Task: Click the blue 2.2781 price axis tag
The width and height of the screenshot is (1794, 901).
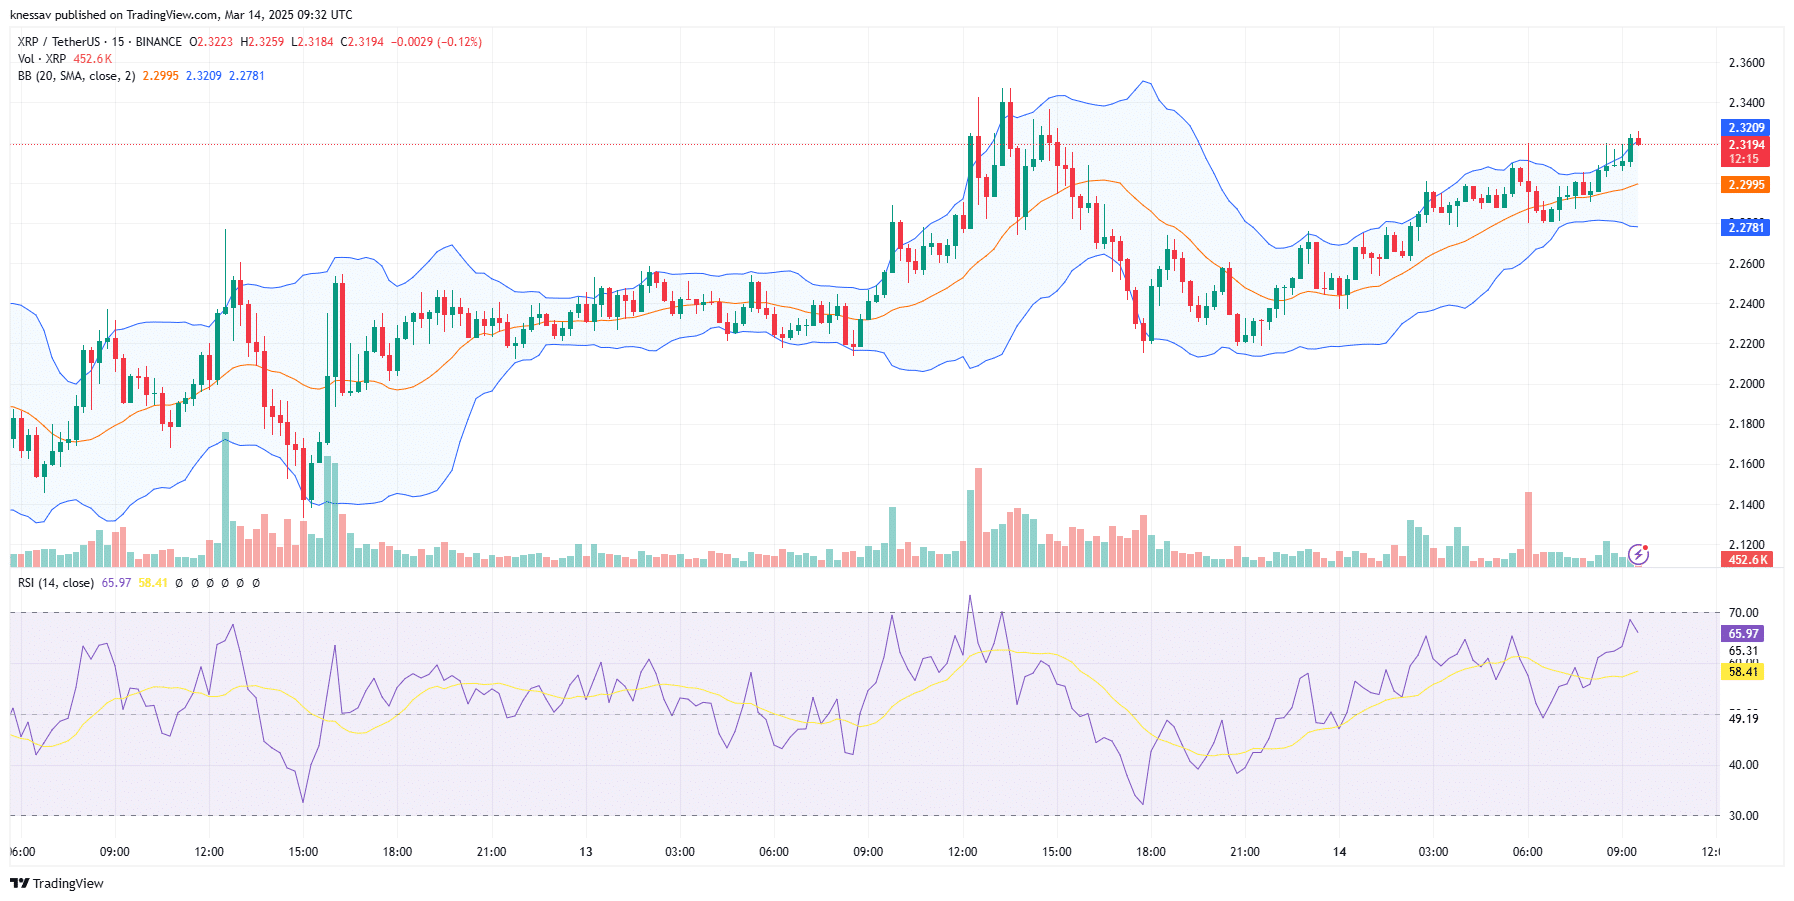Action: click(x=1746, y=228)
